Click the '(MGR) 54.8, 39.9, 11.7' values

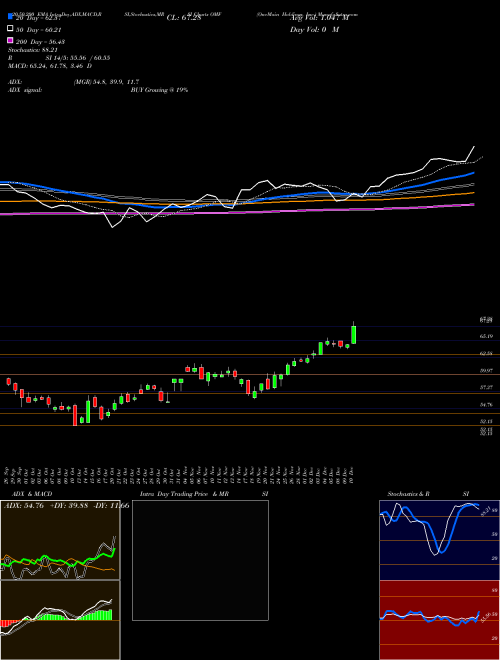(x=106, y=82)
